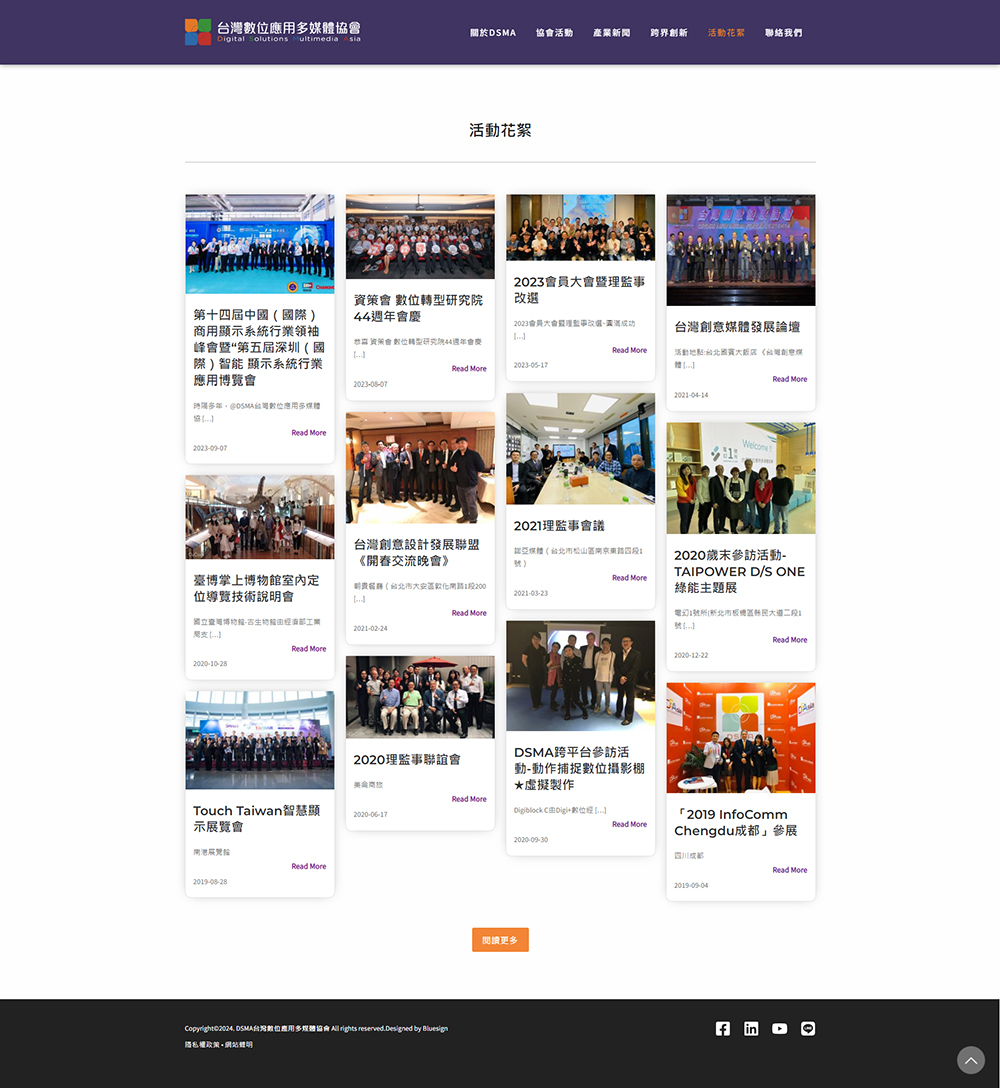Screen dimensions: 1000x1088
Task: Open the LinkedIn icon in the footer
Action: (x=751, y=1029)
